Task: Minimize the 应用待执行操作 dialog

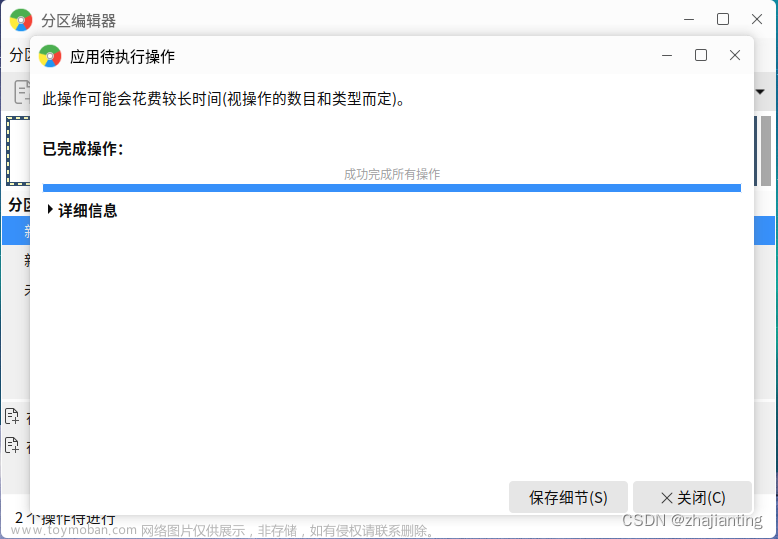Action: point(667,56)
